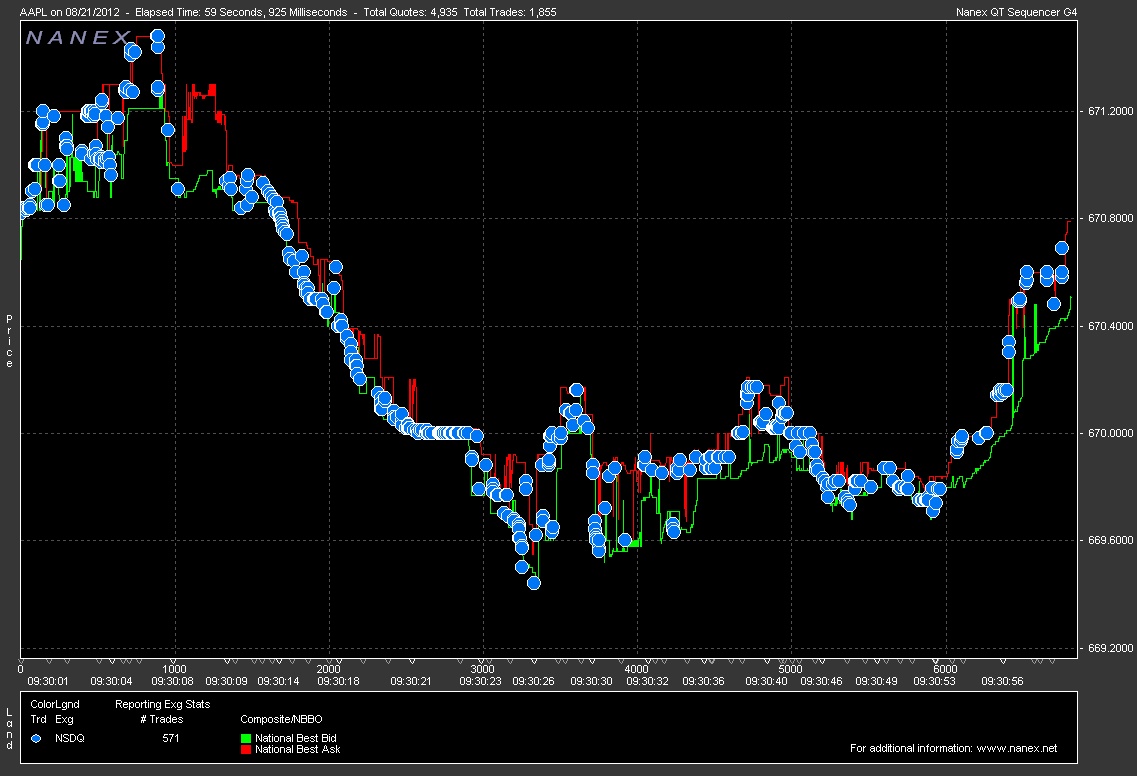Click the 09:30:08 time label
Image resolution: width=1137 pixels, height=776 pixels.
click(172, 681)
